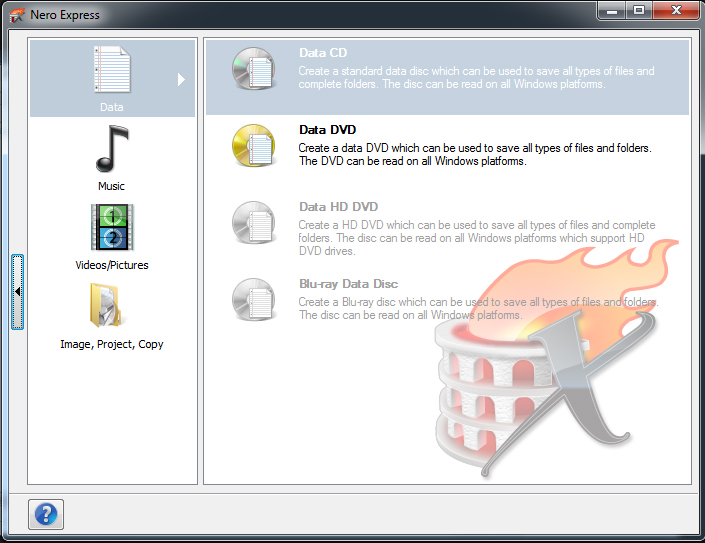Open the Videos/Pictures film strip icon
The width and height of the screenshot is (705, 543).
tap(112, 227)
